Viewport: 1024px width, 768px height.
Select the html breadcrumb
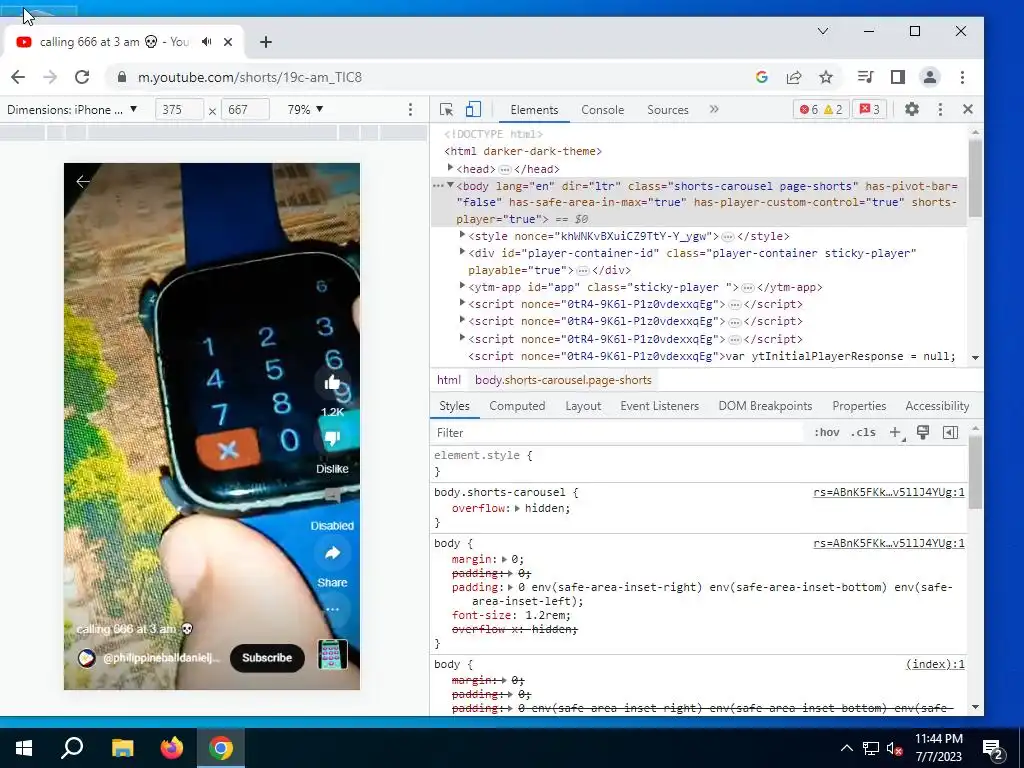click(x=449, y=380)
